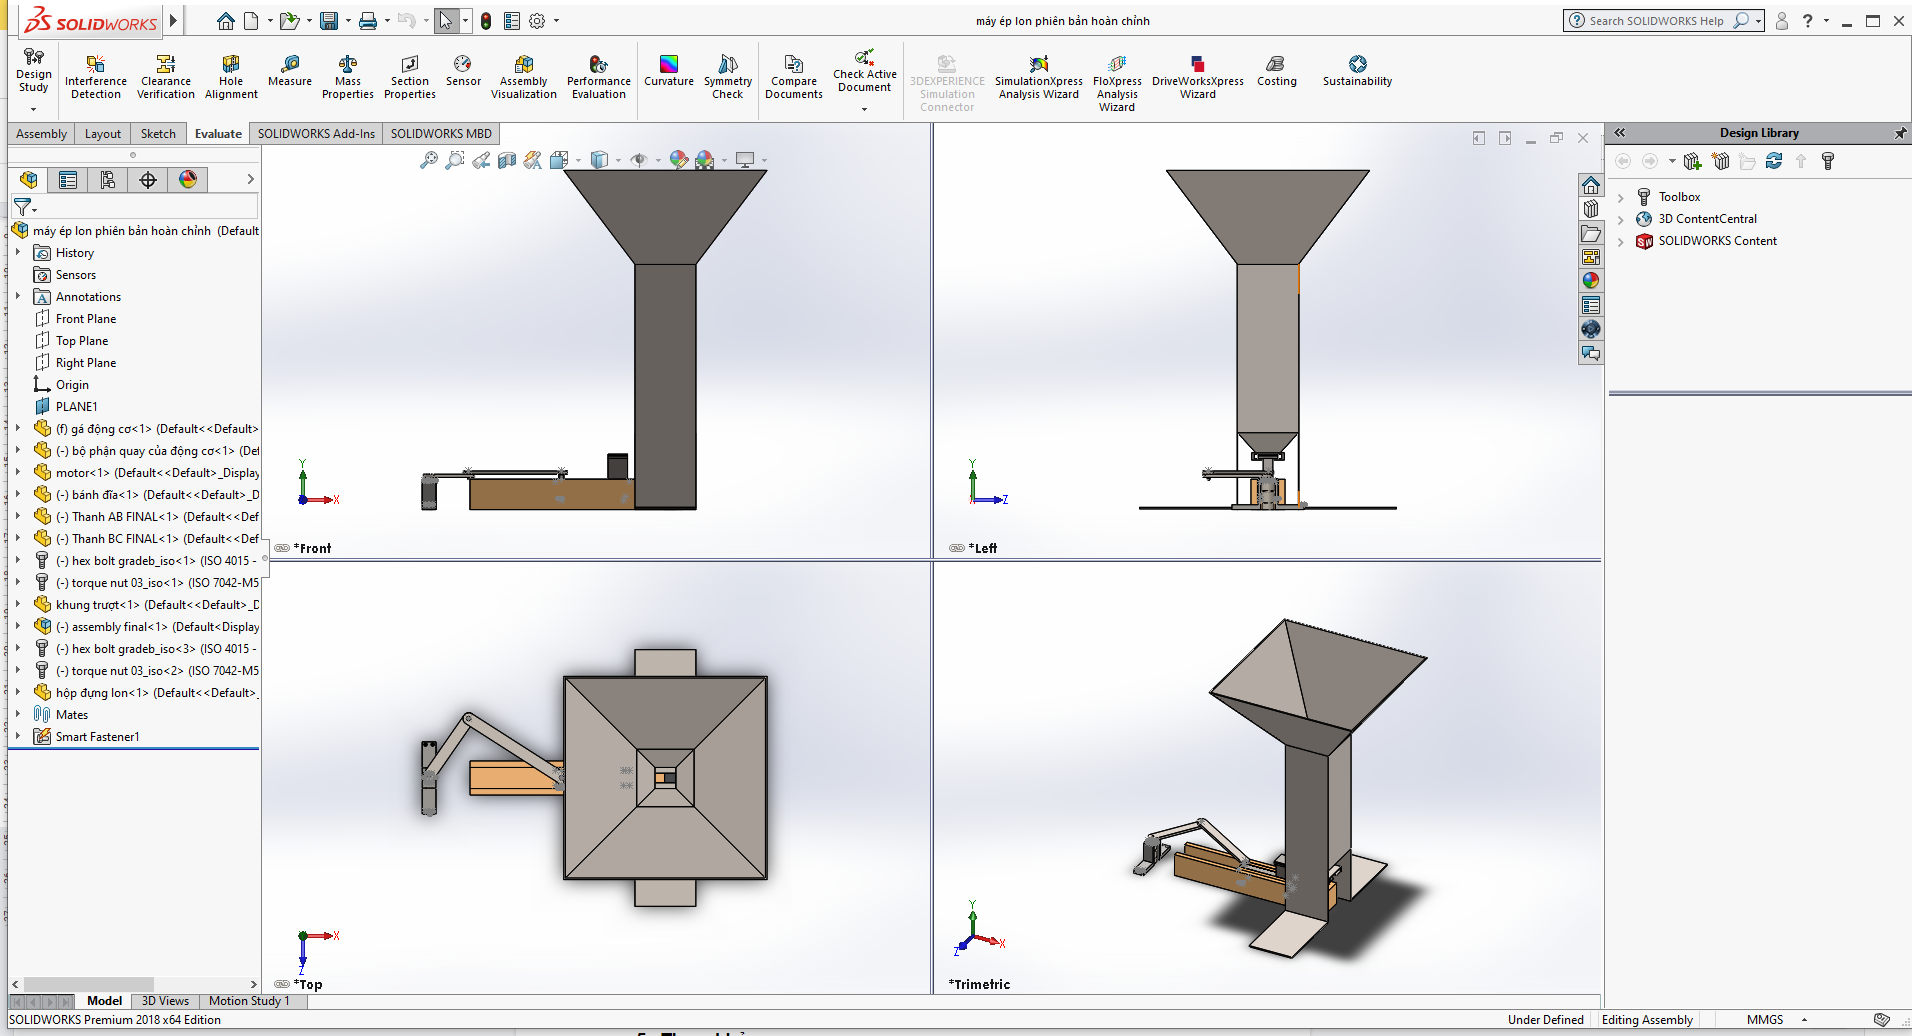
Task: Open the Edit Appearance color tool
Action: (x=678, y=159)
